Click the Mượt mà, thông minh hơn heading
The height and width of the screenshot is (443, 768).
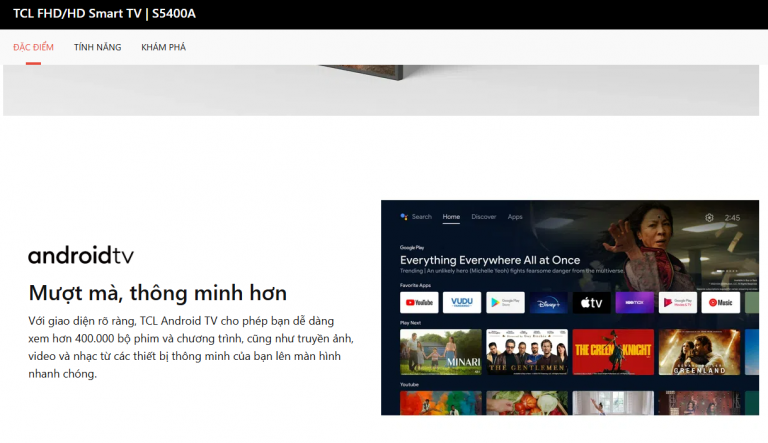pos(158,293)
